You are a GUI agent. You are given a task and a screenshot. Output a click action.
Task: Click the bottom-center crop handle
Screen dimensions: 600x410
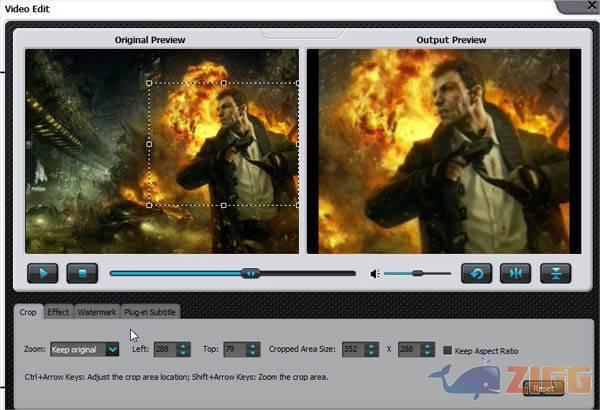pos(223,205)
